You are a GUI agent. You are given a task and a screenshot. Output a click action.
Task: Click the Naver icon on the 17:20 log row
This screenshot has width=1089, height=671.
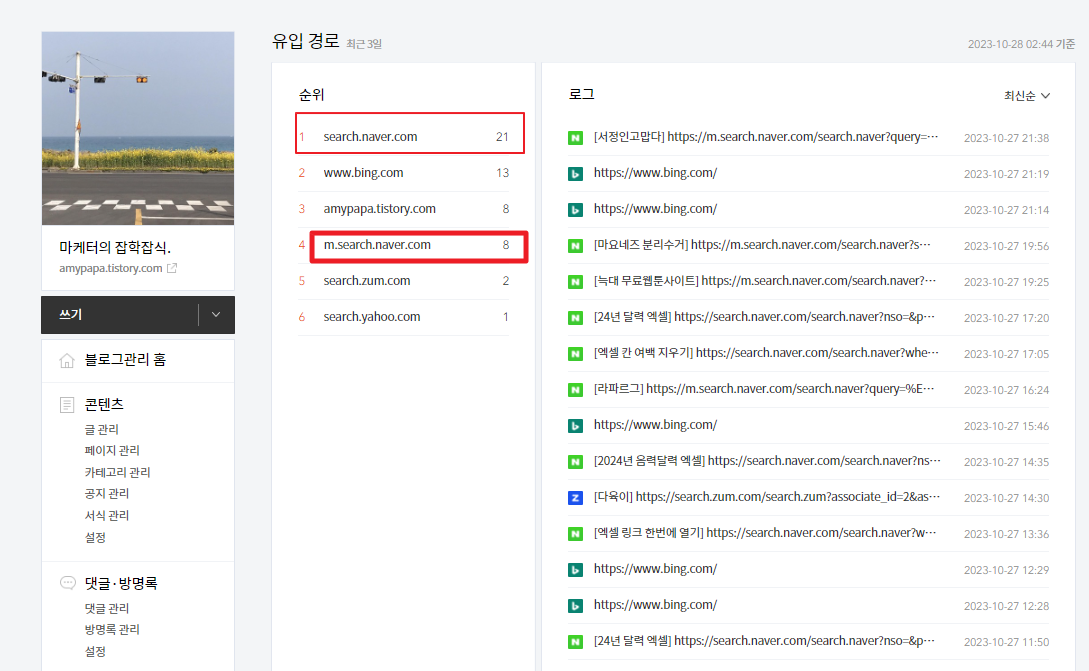[575, 318]
